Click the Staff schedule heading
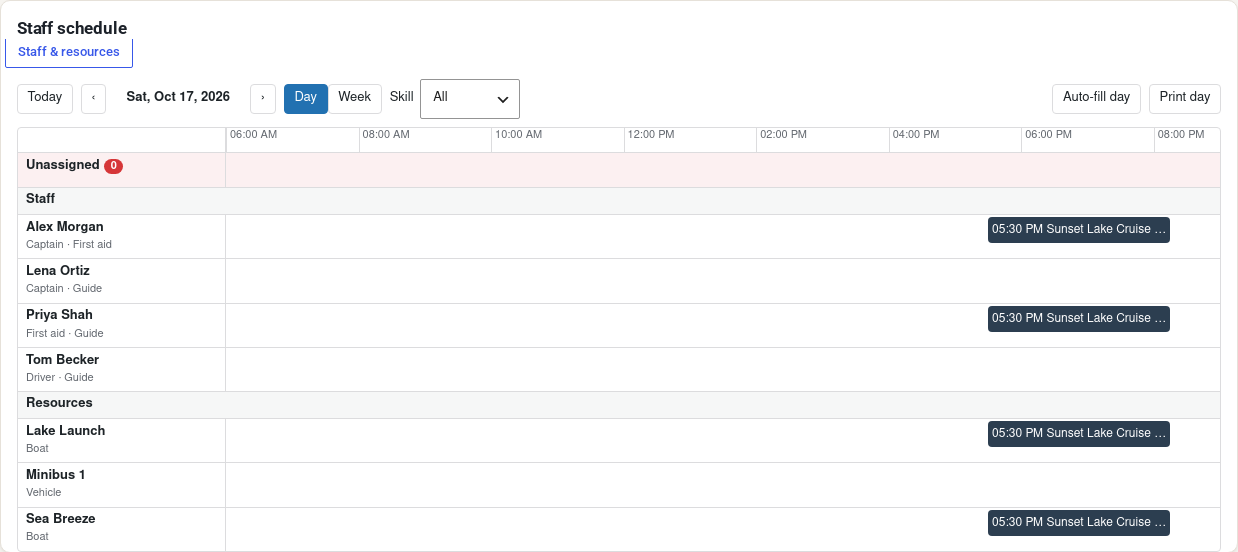The height and width of the screenshot is (552, 1238). [x=72, y=28]
